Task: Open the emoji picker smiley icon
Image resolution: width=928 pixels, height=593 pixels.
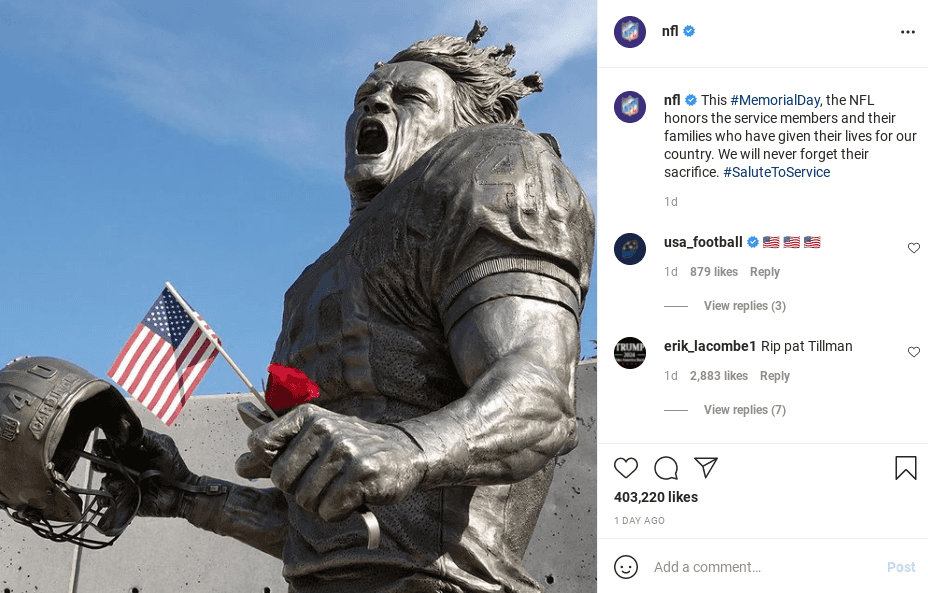Action: 626,567
